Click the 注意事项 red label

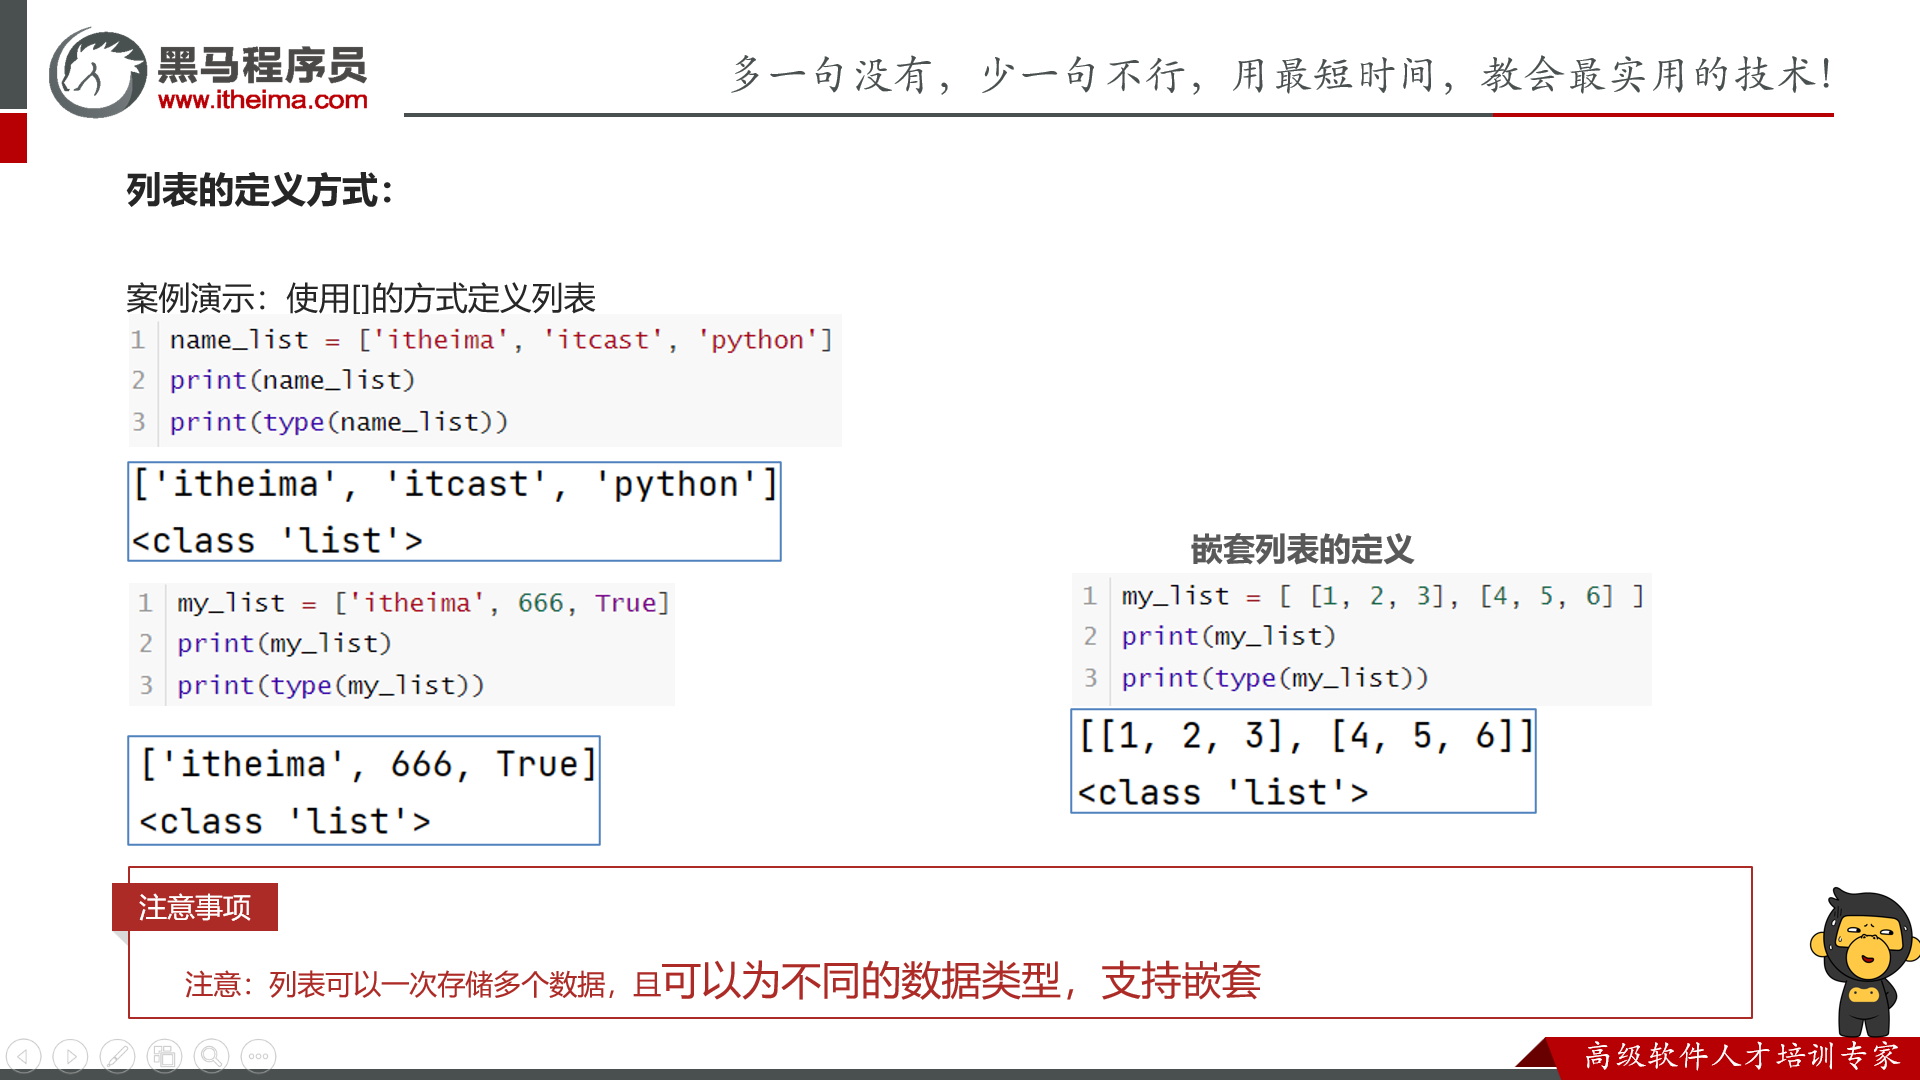(195, 907)
